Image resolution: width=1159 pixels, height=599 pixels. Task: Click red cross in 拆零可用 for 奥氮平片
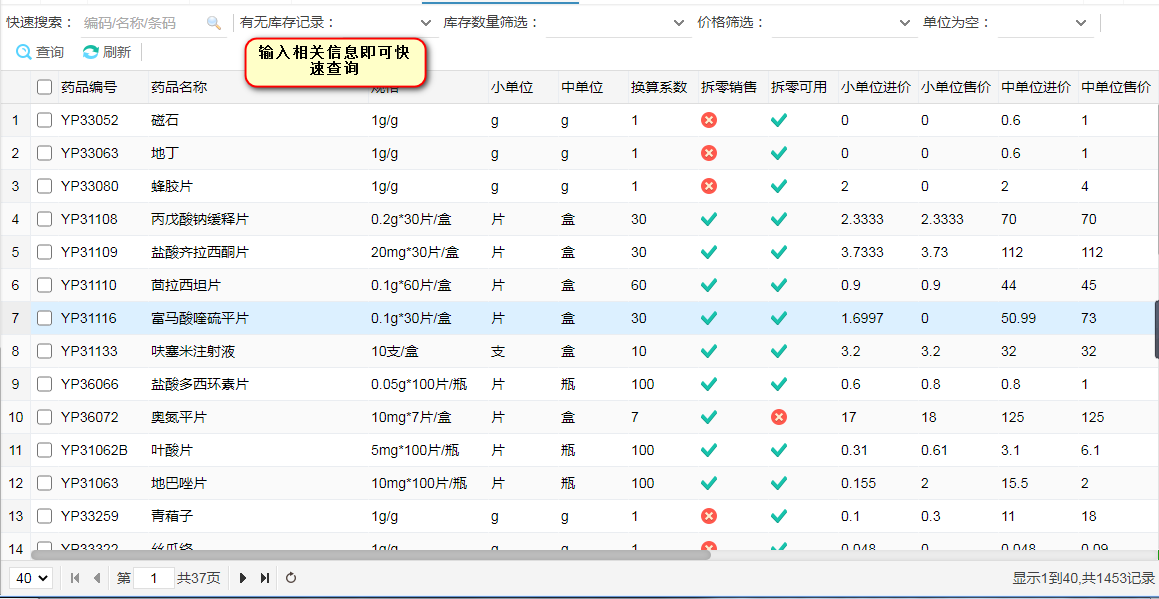coord(778,417)
